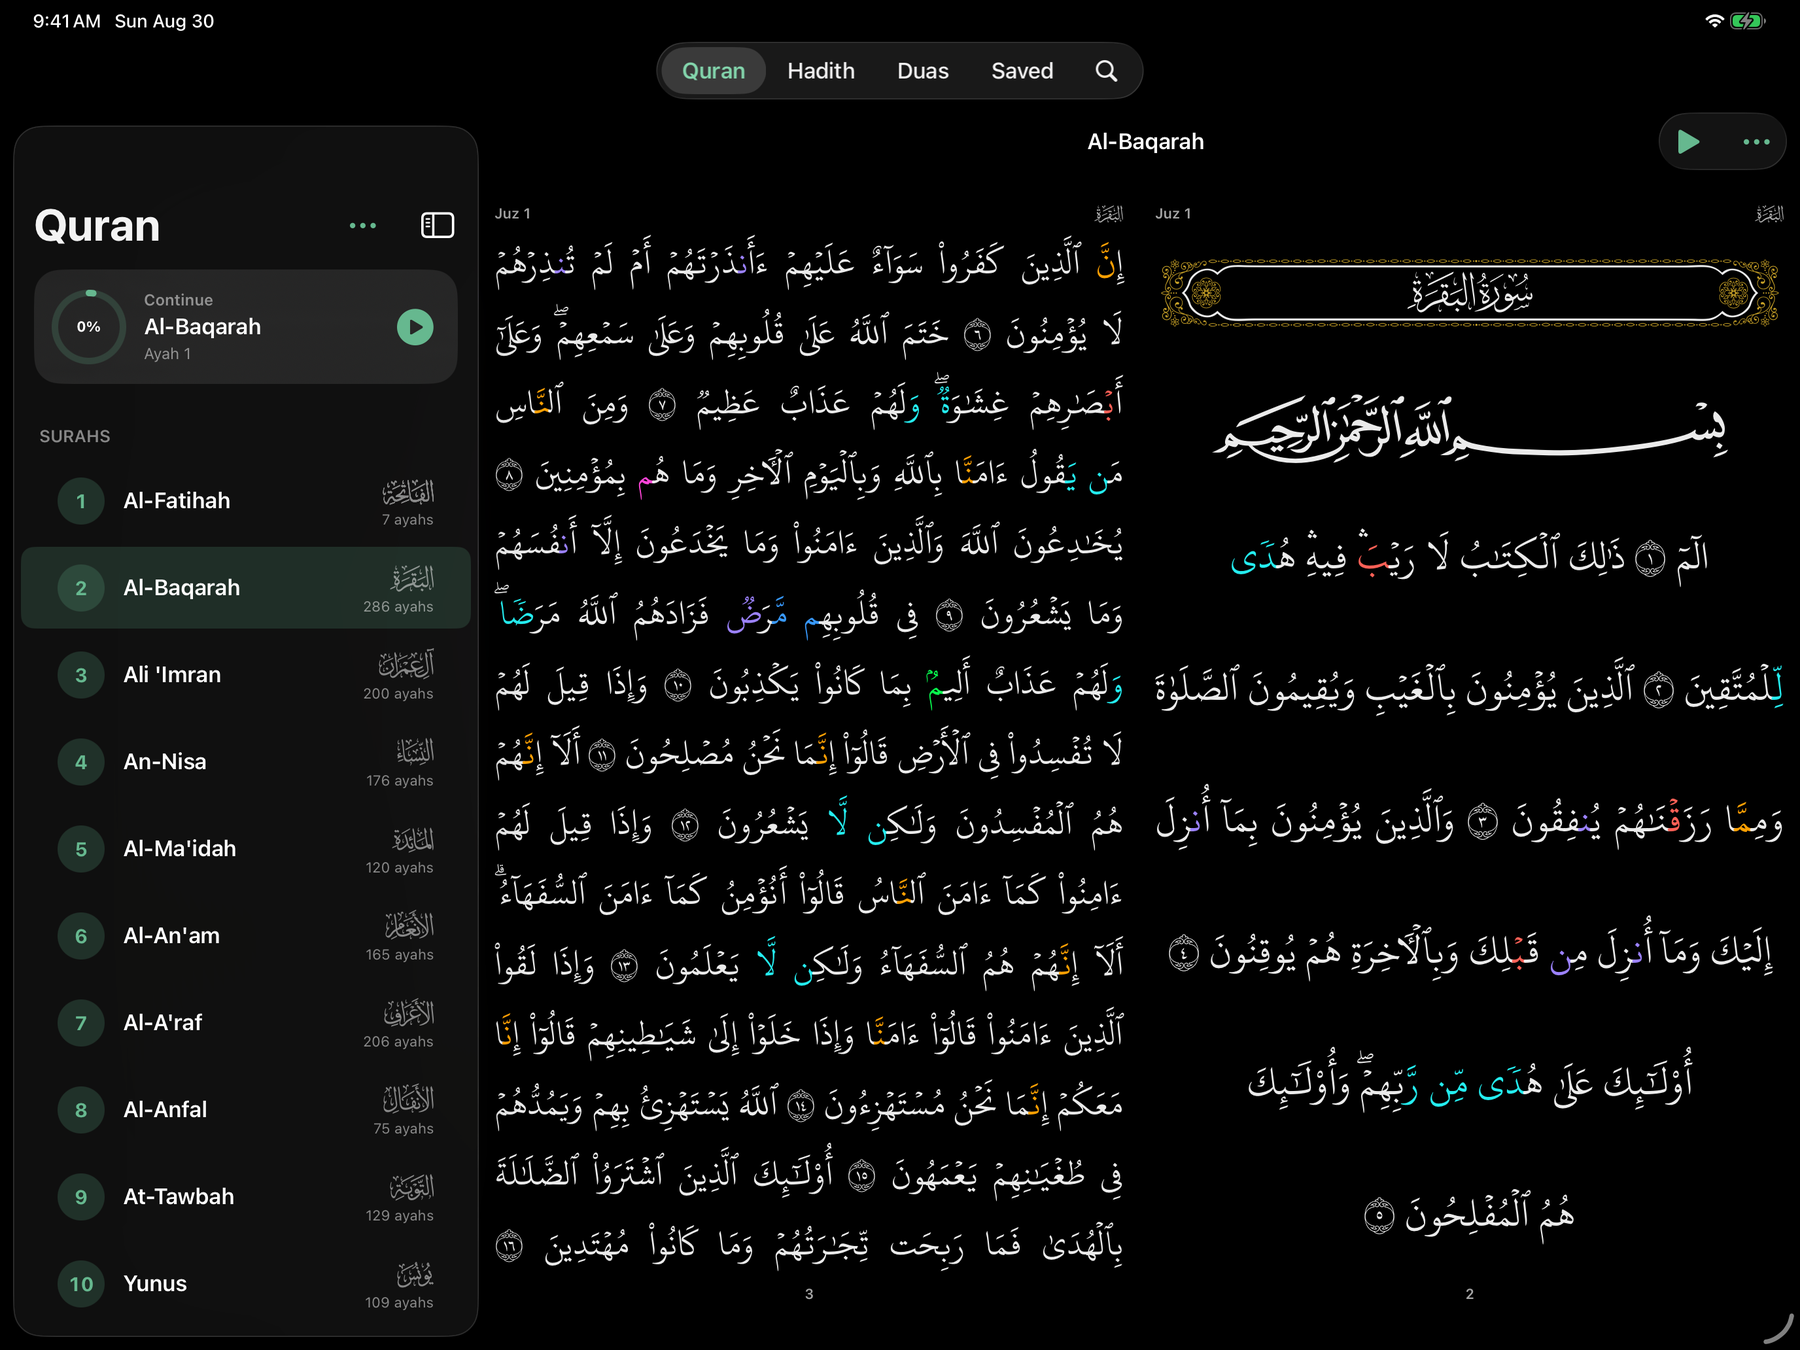1800x1350 pixels.
Task: Click the '7 ayahs' count text
Action: [x=407, y=520]
